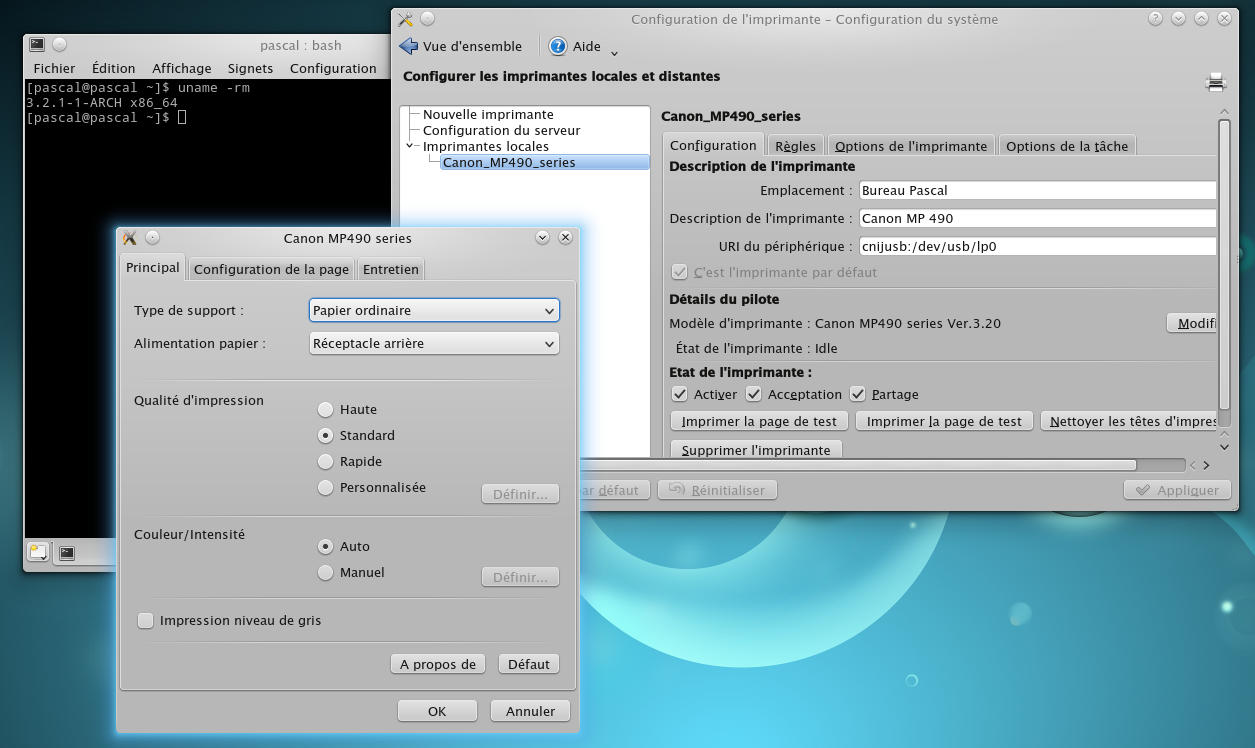Click the printer icon in configuration header
Screen dimensions: 1255x748
[1216, 82]
